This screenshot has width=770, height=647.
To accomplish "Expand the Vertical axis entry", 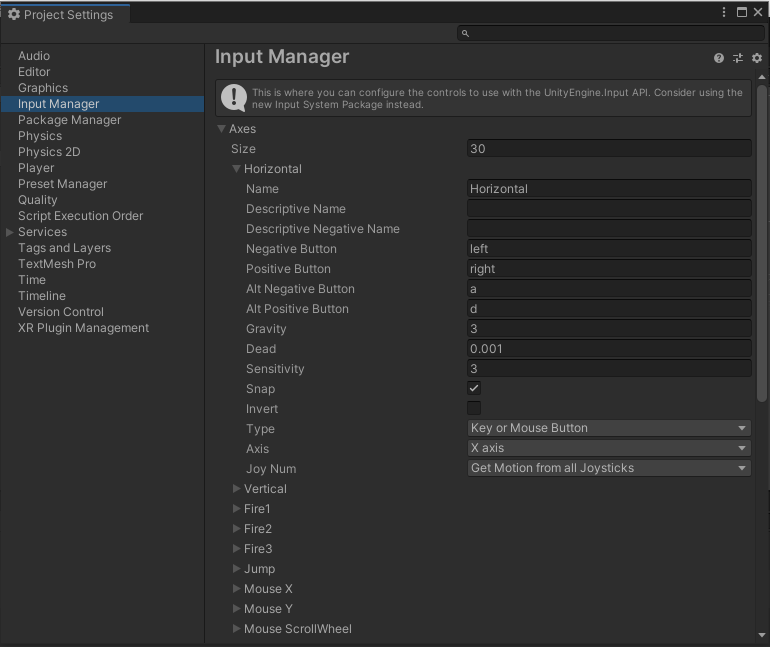I will [237, 489].
